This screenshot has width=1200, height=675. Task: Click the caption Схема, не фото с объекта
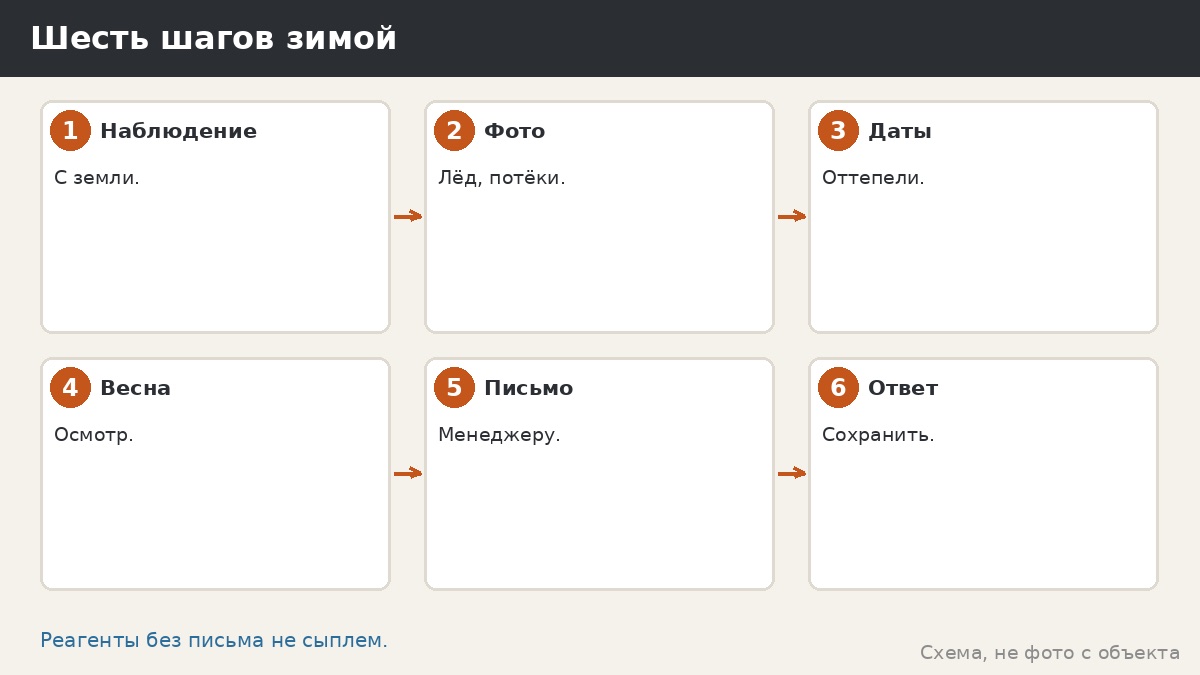click(x=1050, y=653)
